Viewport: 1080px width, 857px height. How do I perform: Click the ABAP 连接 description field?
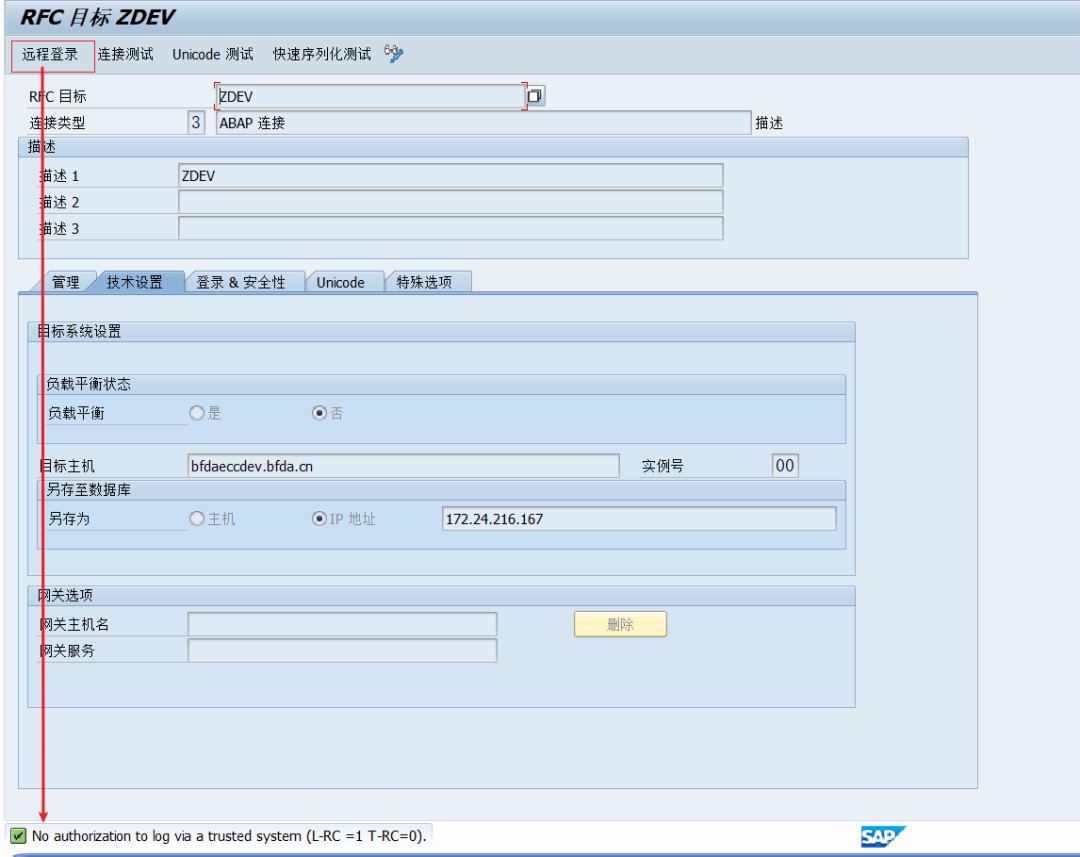(x=483, y=123)
